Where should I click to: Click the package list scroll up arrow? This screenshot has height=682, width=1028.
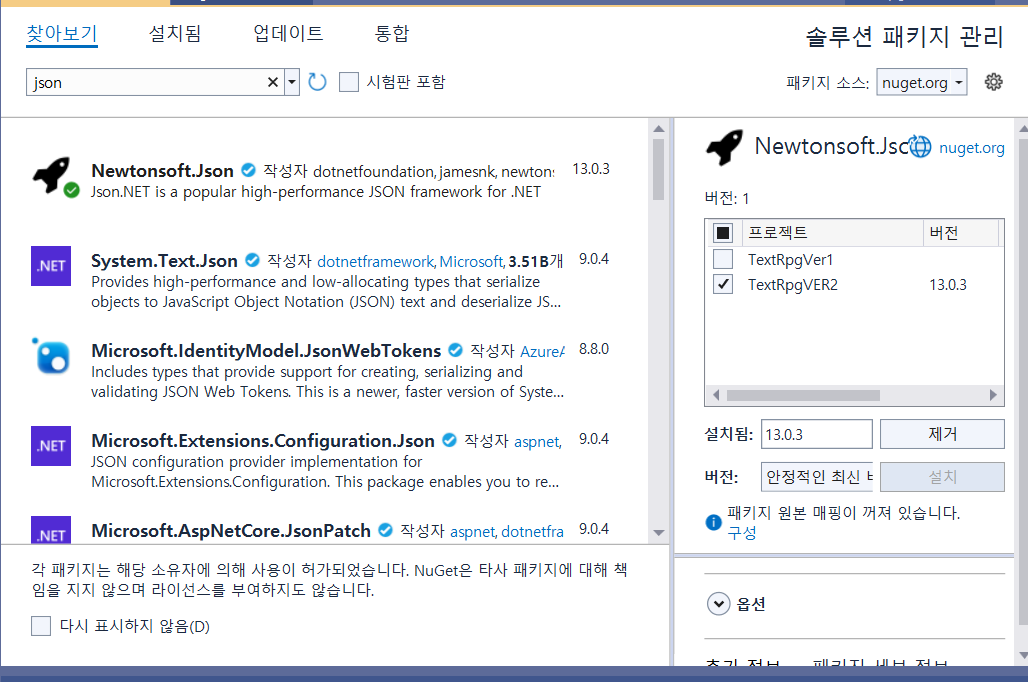[659, 129]
